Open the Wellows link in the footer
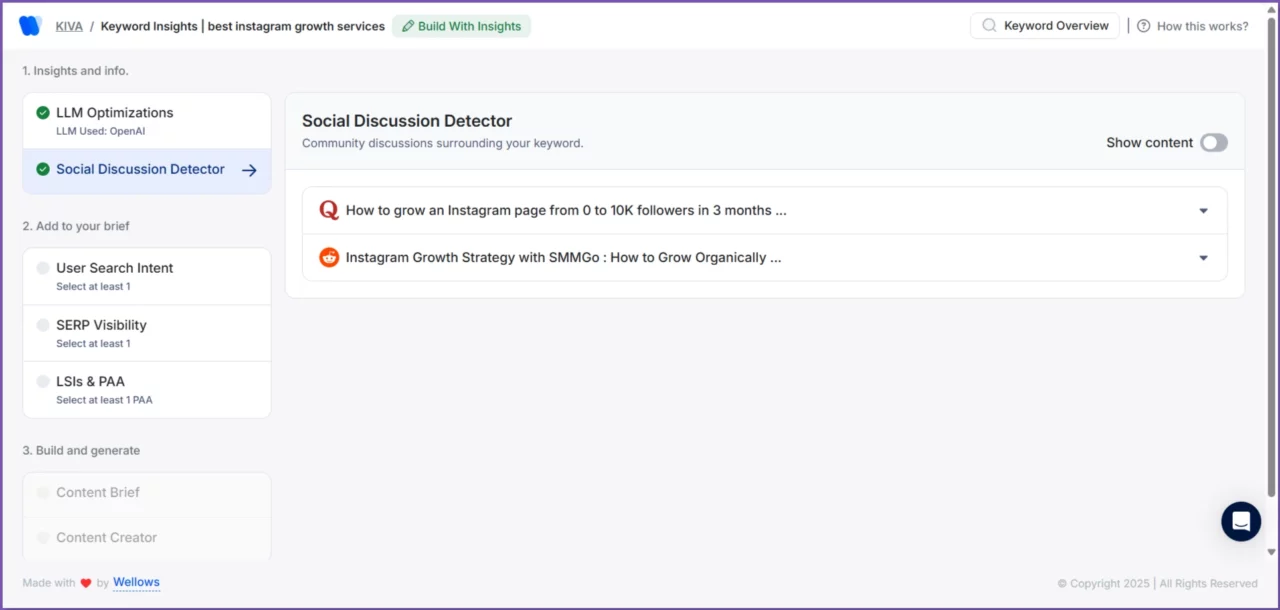 pos(136,582)
